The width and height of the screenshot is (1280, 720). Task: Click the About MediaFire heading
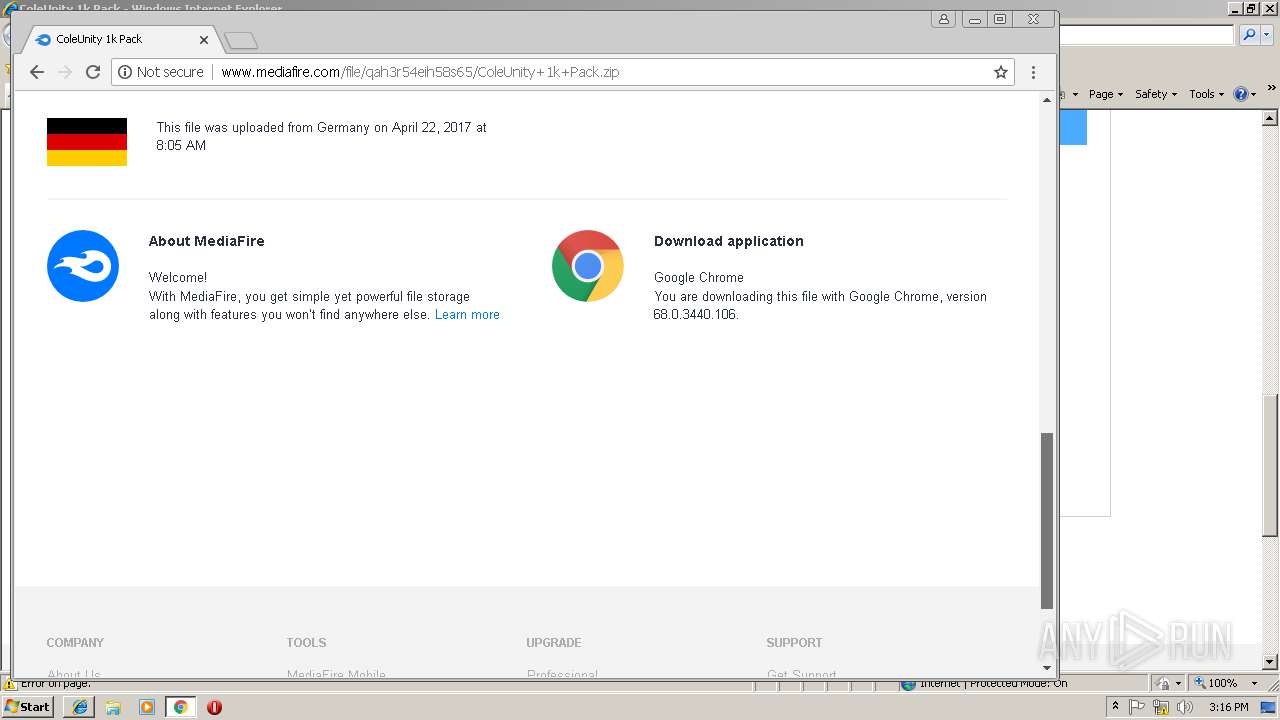207,241
